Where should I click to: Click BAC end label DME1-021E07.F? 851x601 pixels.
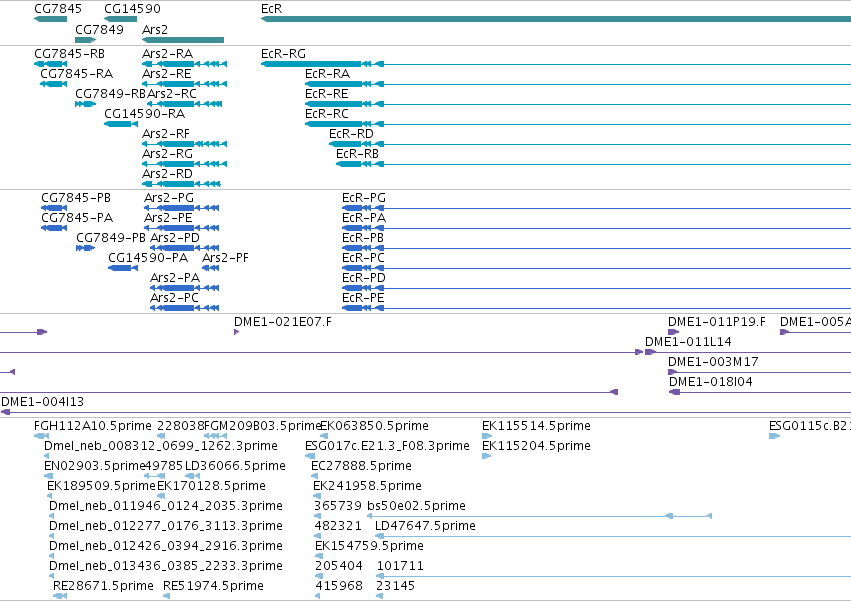coord(283,322)
